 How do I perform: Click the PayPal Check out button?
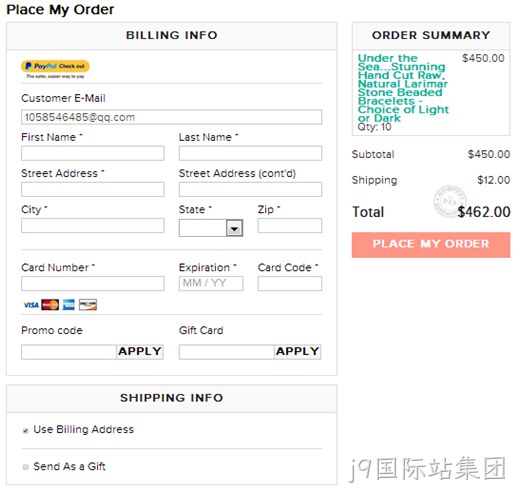tap(55, 66)
